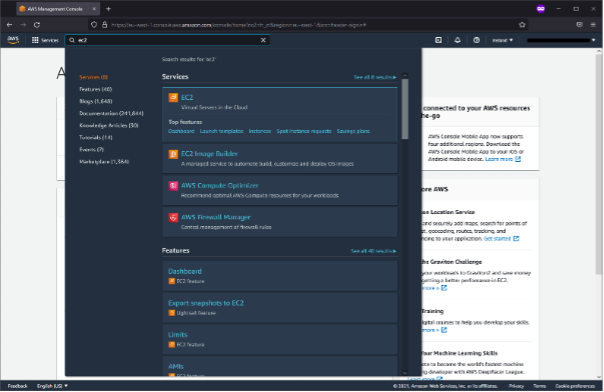Viewport: 604px width, 392px height.
Task: Open the Dashboard EC2 feature
Action: (185, 271)
